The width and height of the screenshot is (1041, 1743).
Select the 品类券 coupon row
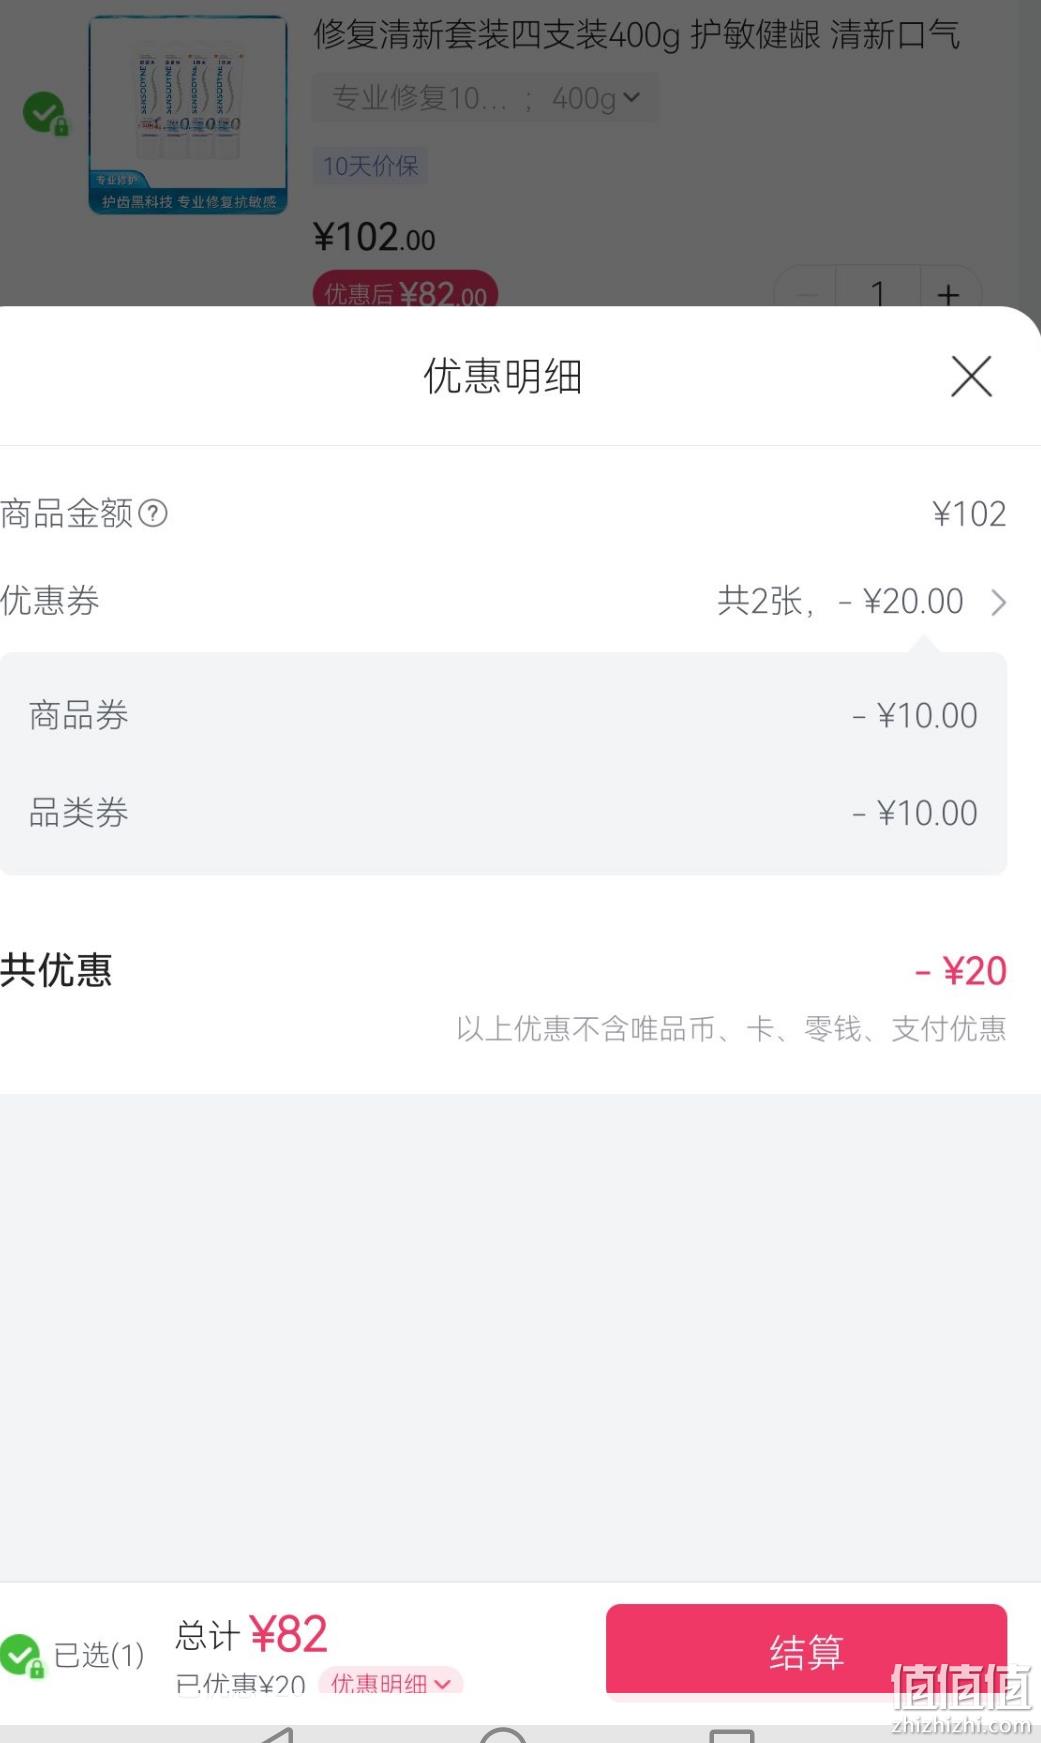[x=503, y=812]
